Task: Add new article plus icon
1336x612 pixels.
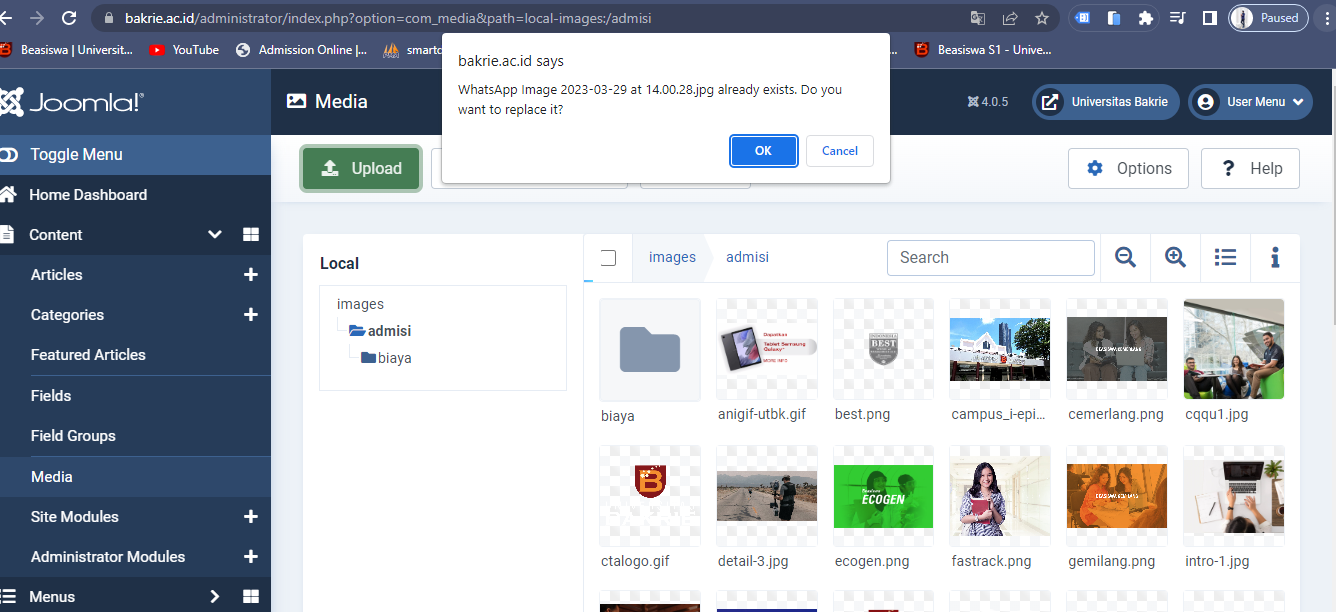Action: pyautogui.click(x=250, y=275)
